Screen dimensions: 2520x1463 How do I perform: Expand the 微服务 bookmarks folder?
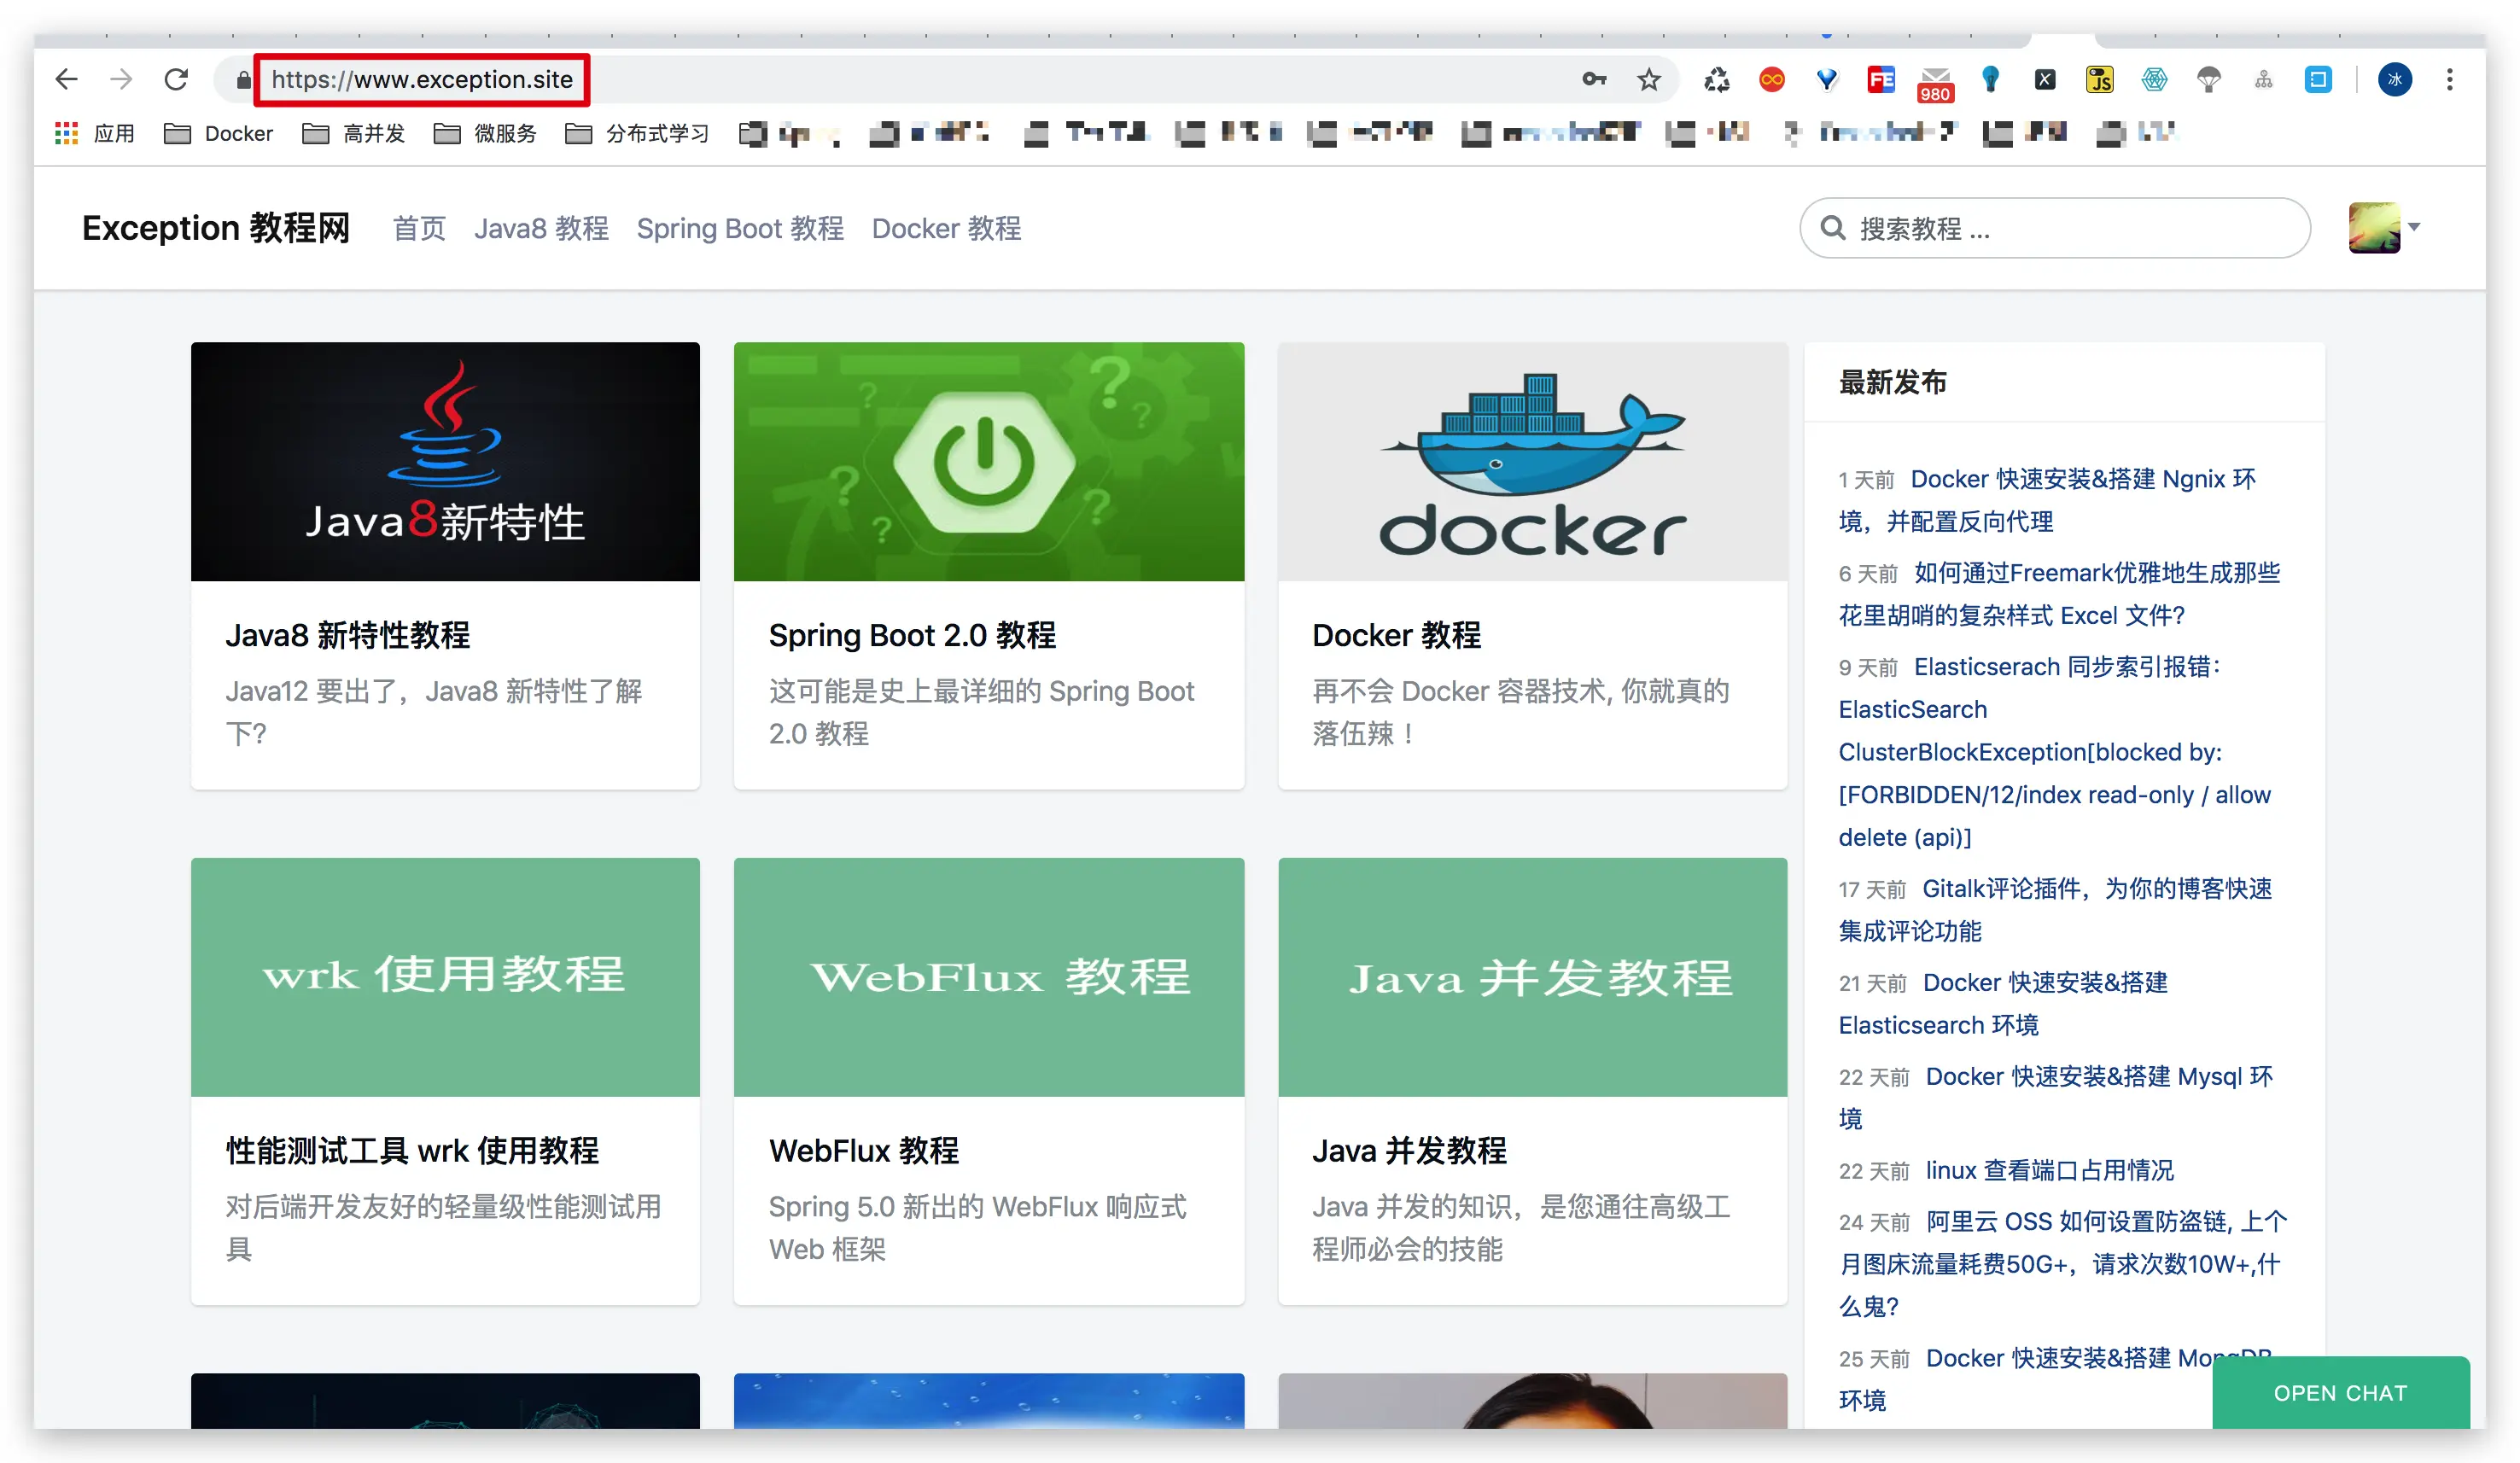tap(485, 133)
